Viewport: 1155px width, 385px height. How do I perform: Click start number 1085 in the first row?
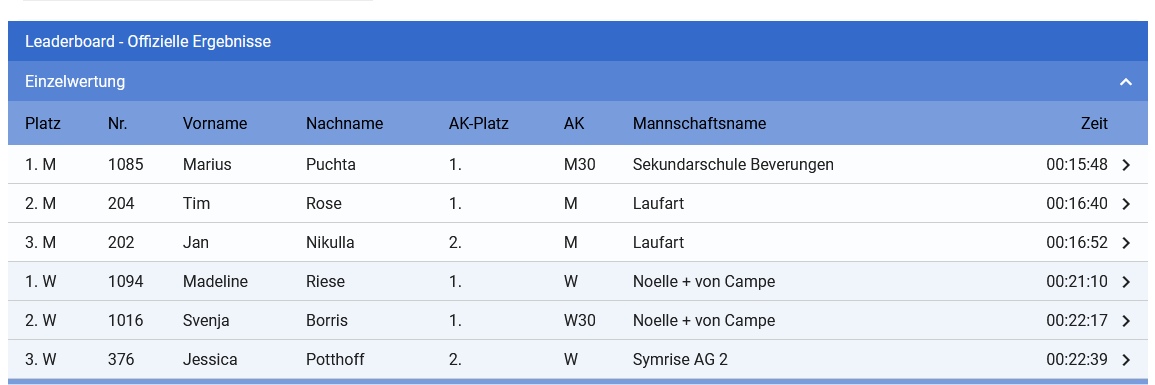click(x=125, y=164)
